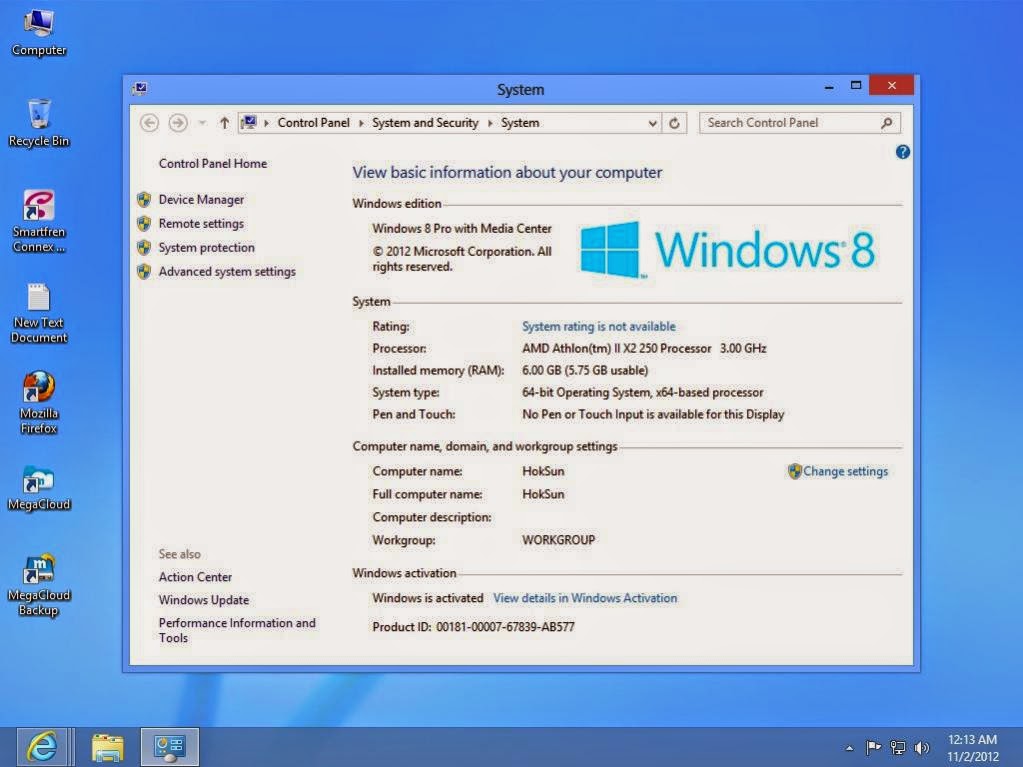
Task: Click the WORKGROUP value text
Action: pyautogui.click(x=558, y=541)
